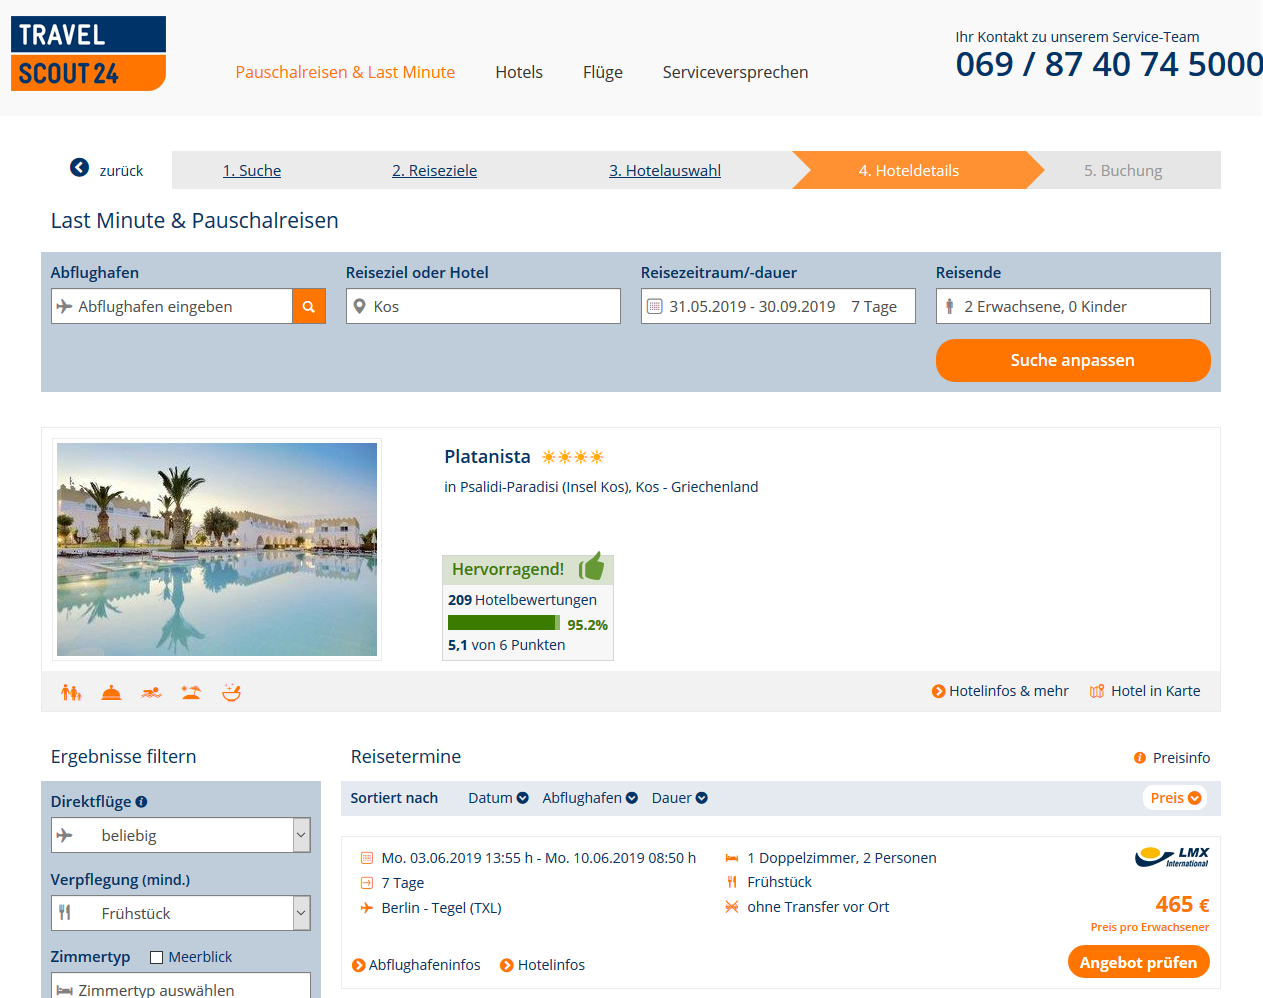The height and width of the screenshot is (998, 1263).
Task: Click the Preisinfo info icon
Action: (x=1140, y=758)
